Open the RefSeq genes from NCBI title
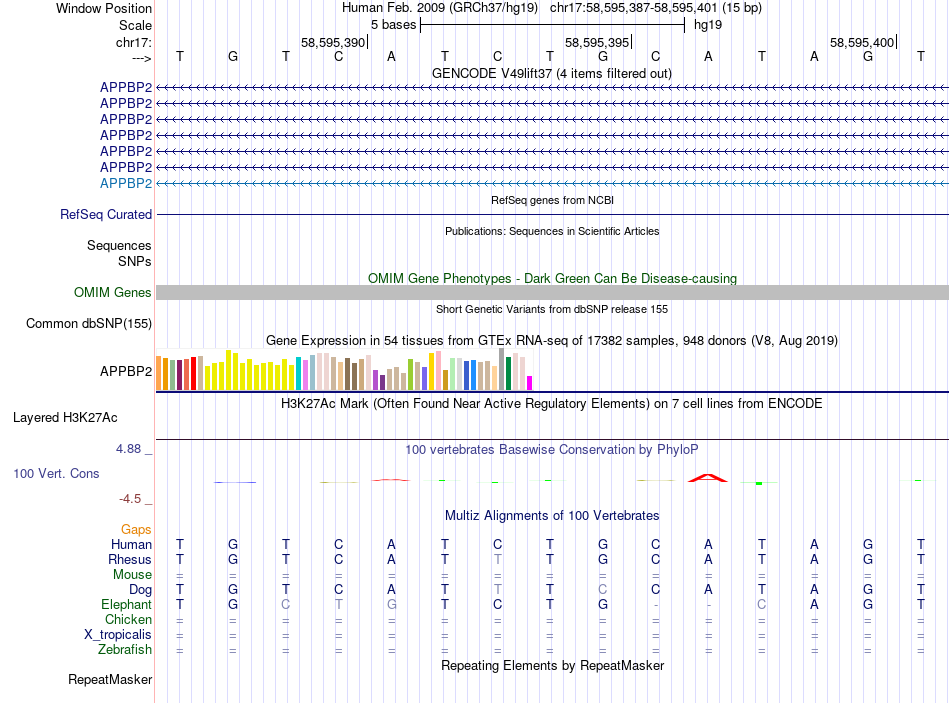The image size is (950, 703). pos(552,200)
